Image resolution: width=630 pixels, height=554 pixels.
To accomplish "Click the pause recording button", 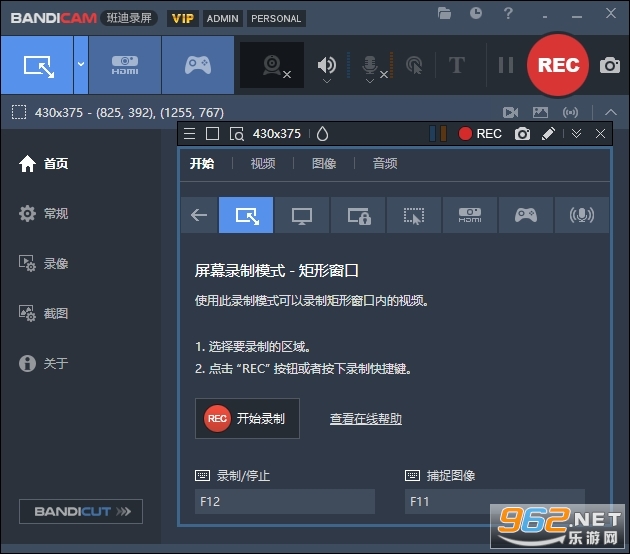I will (x=505, y=65).
